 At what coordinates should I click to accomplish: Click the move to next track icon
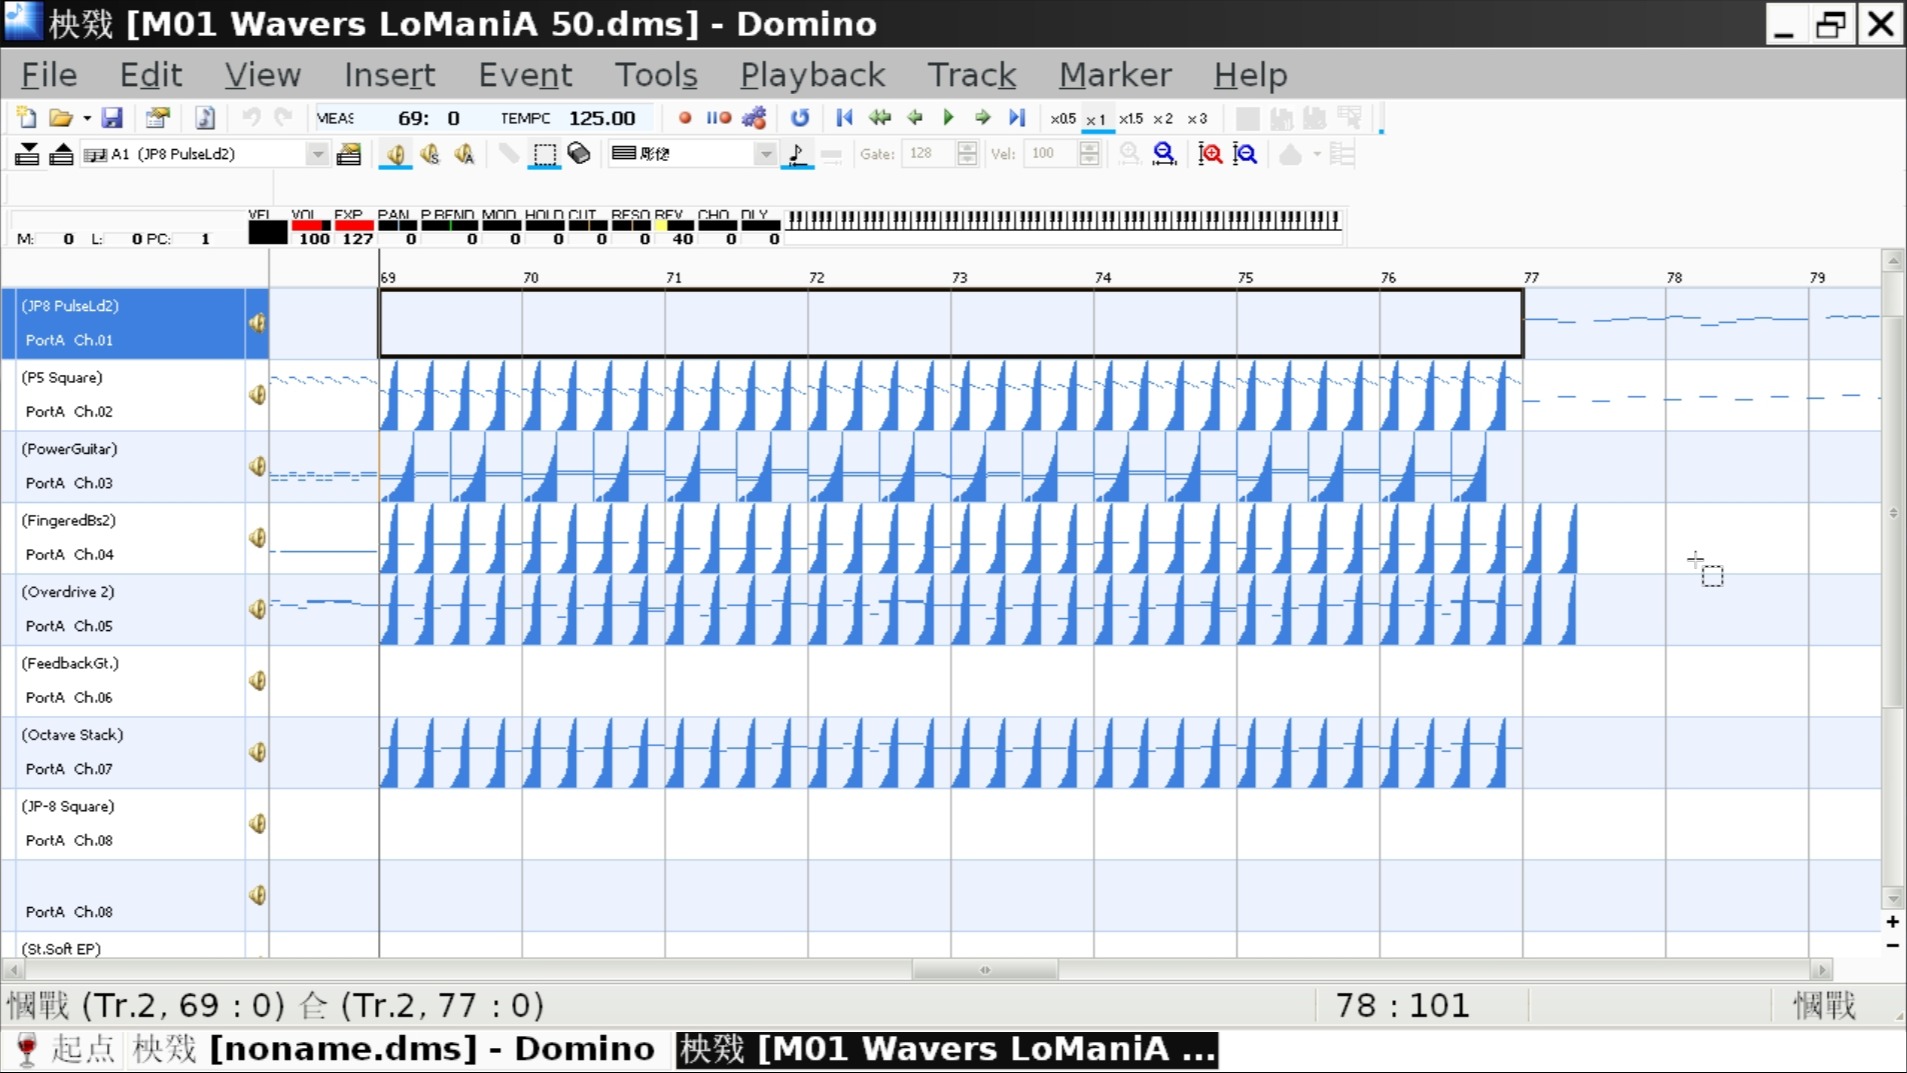tap(27, 154)
